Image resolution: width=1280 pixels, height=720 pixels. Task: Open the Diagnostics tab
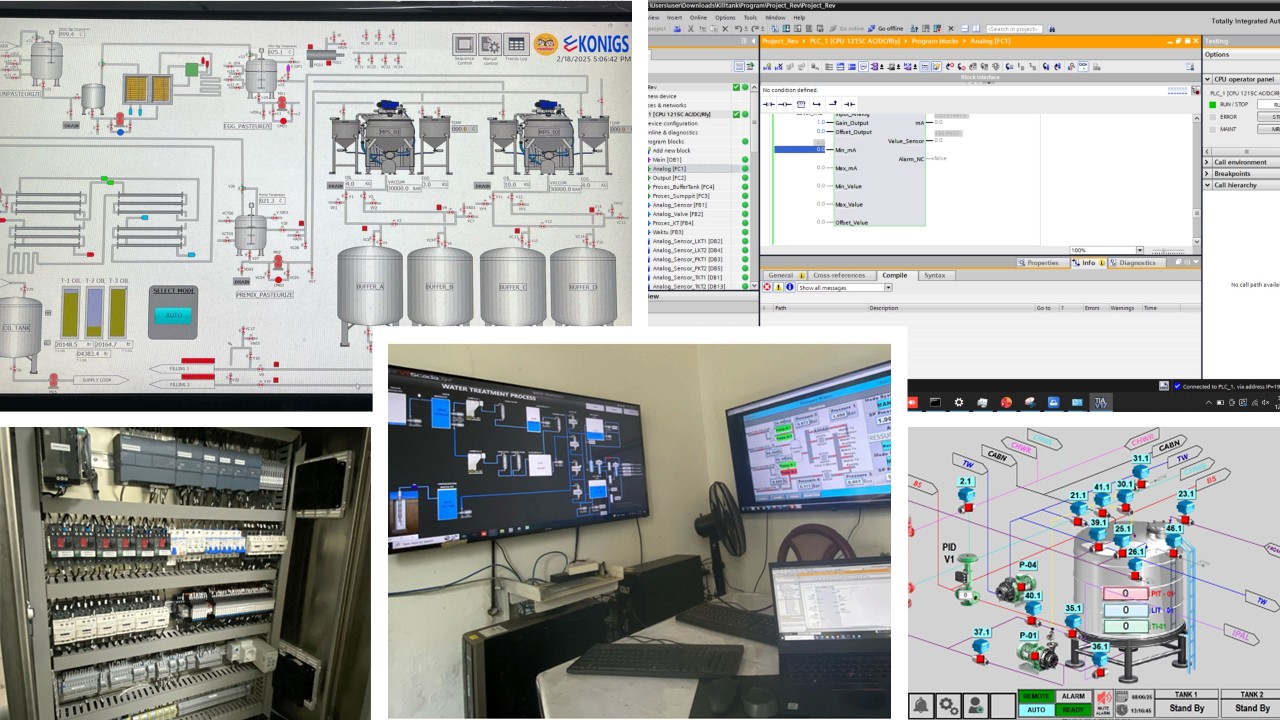point(1136,263)
